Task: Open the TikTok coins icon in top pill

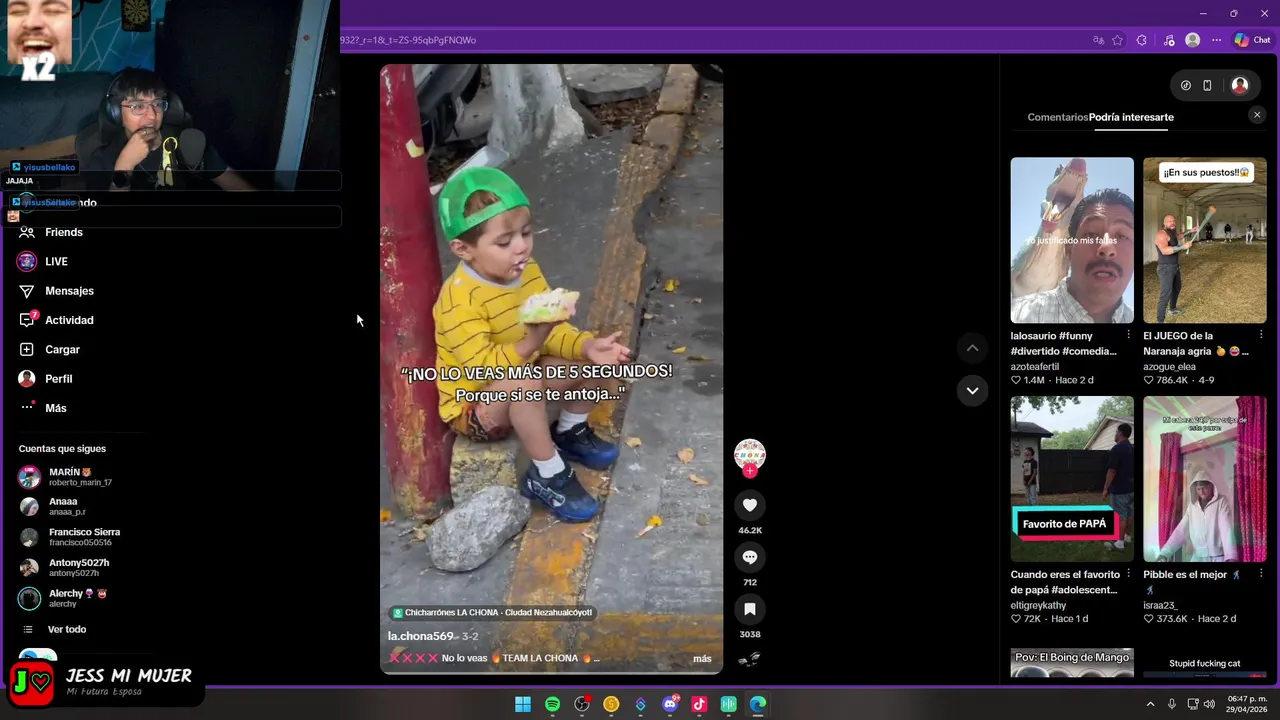Action: pos(1186,86)
